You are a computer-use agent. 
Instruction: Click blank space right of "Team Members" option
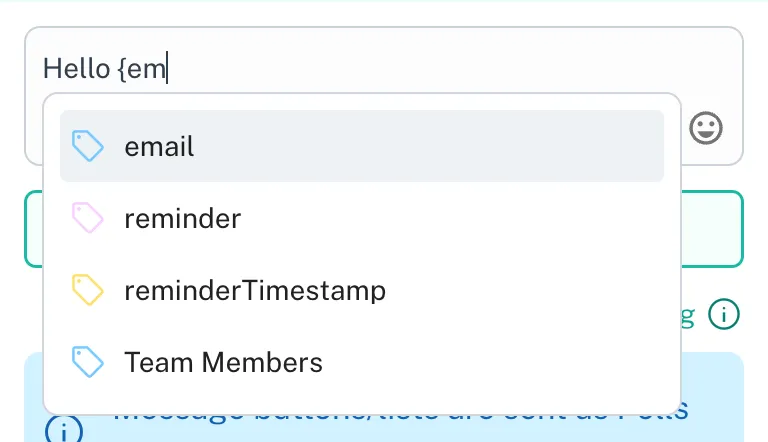[x=500, y=362]
